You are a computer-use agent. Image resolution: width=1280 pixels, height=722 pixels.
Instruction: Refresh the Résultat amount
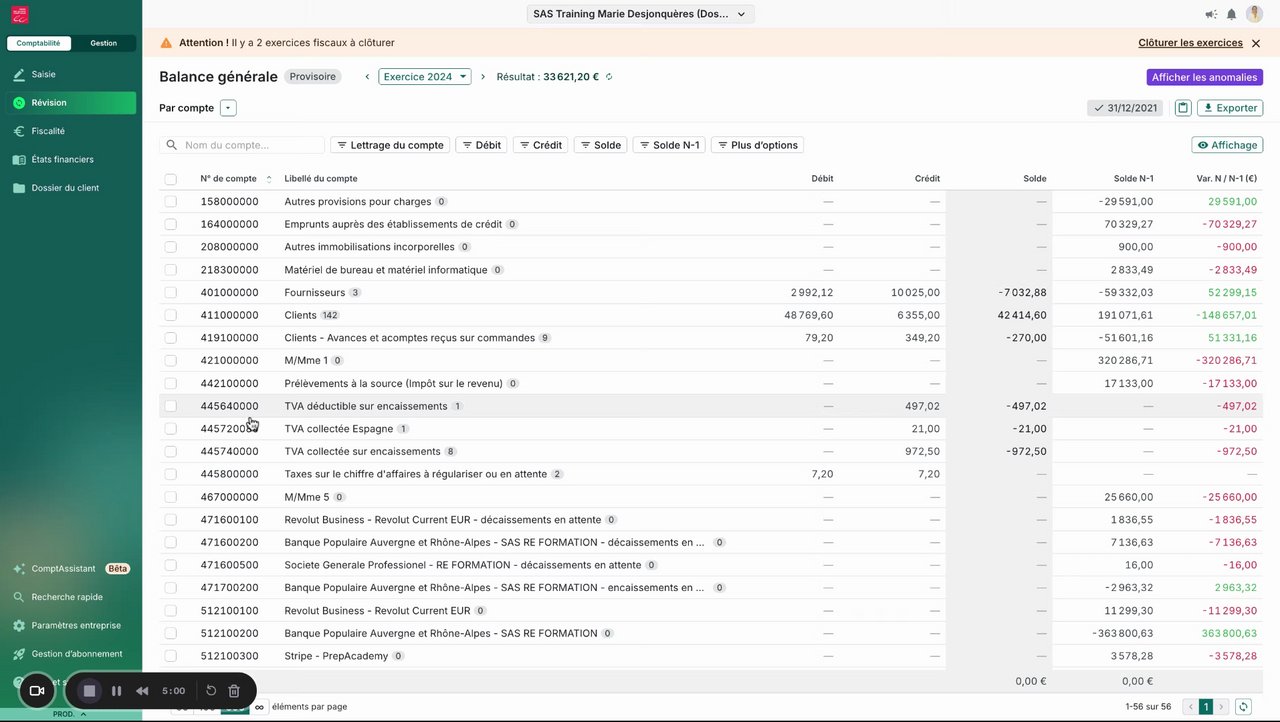coord(609,77)
